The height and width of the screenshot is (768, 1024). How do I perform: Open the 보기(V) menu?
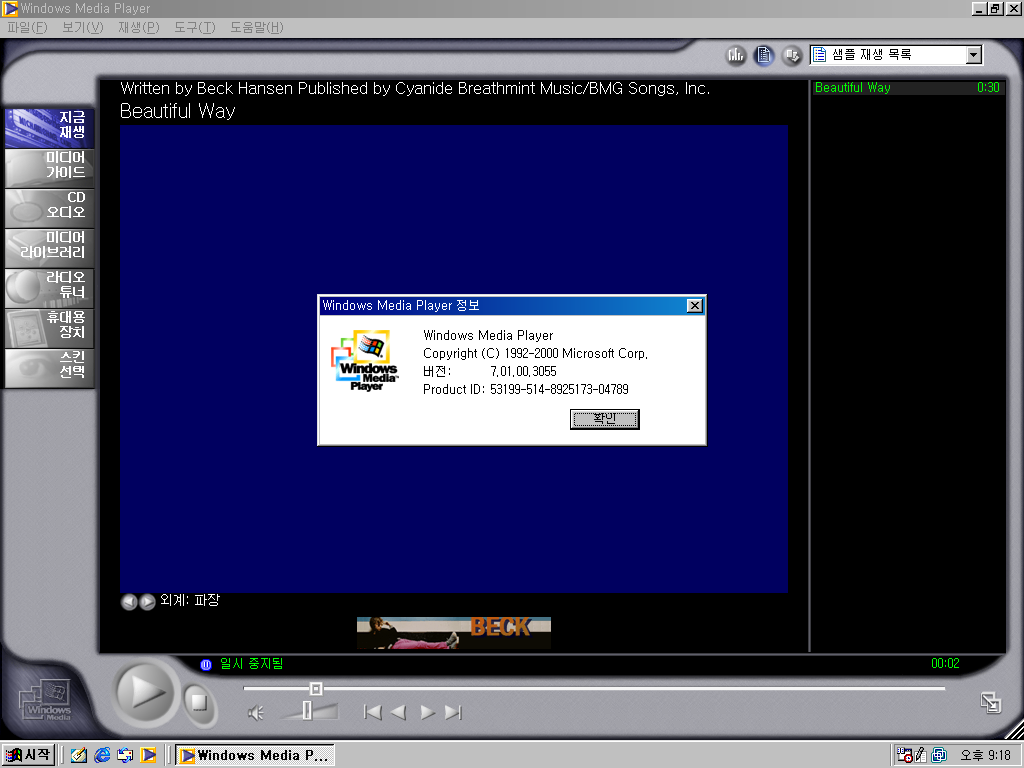click(82, 27)
